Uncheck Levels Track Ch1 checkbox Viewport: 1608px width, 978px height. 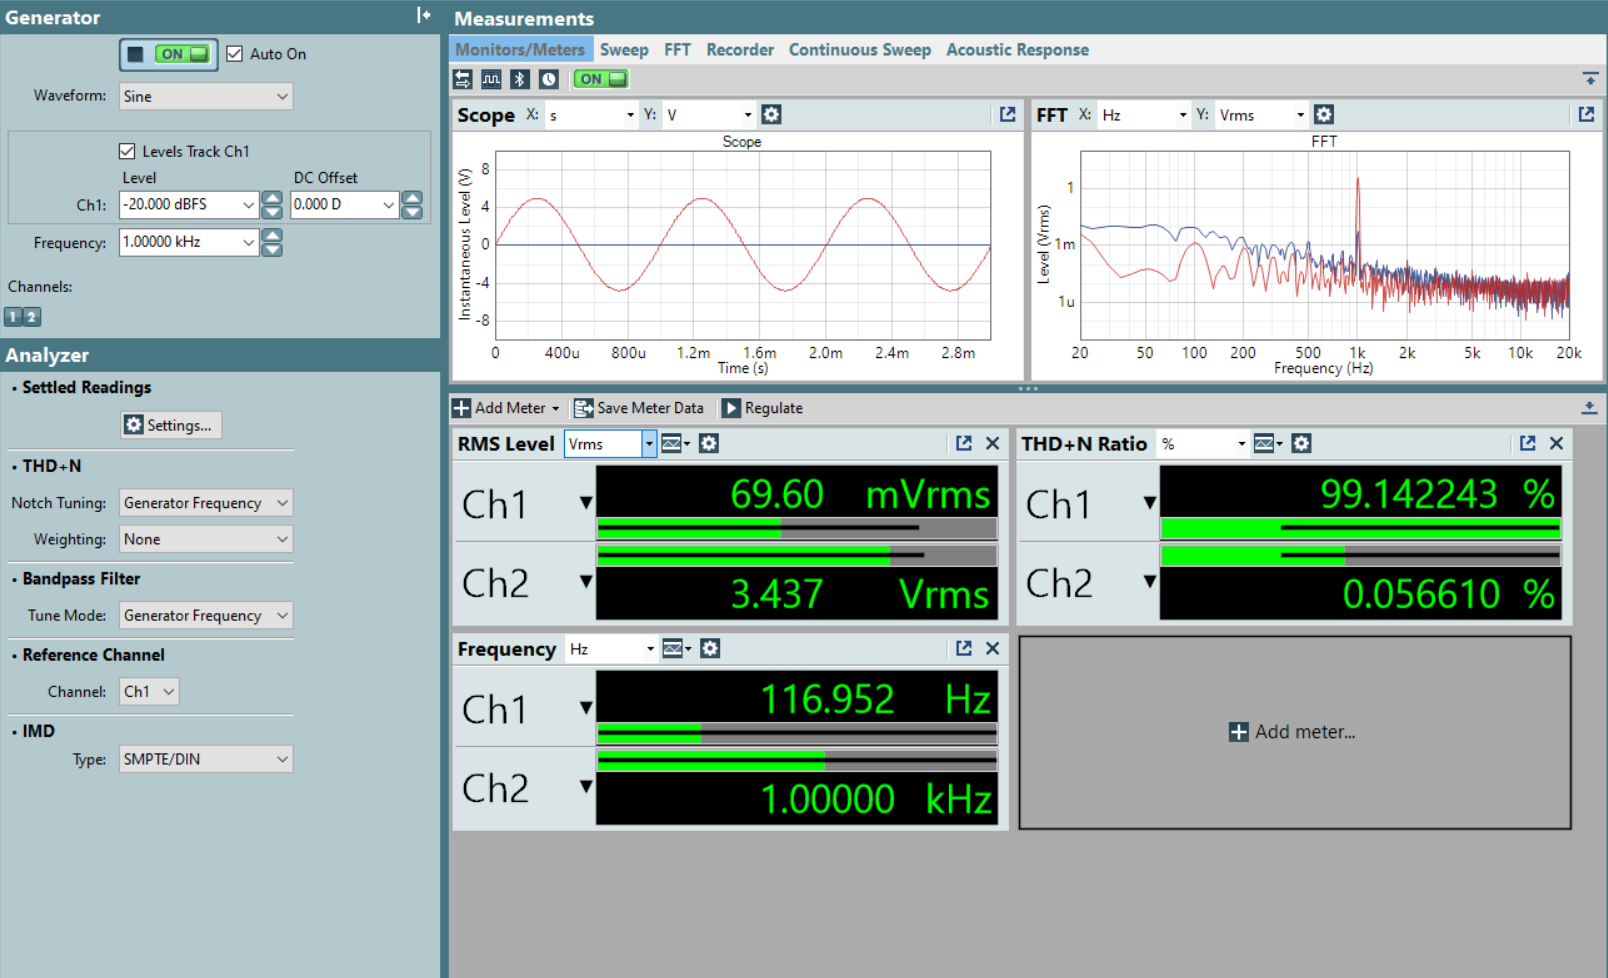[127, 151]
